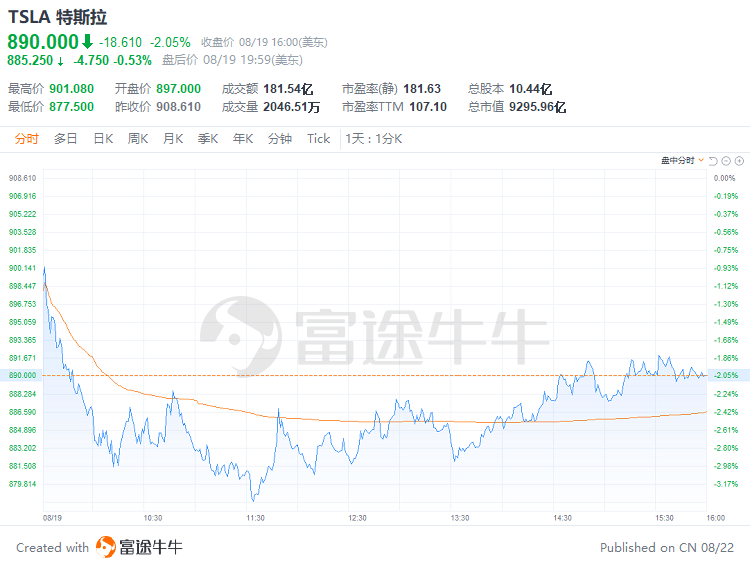Switch to the 多日 multi-day tab
Screen dimensions: 750x568
click(66, 139)
